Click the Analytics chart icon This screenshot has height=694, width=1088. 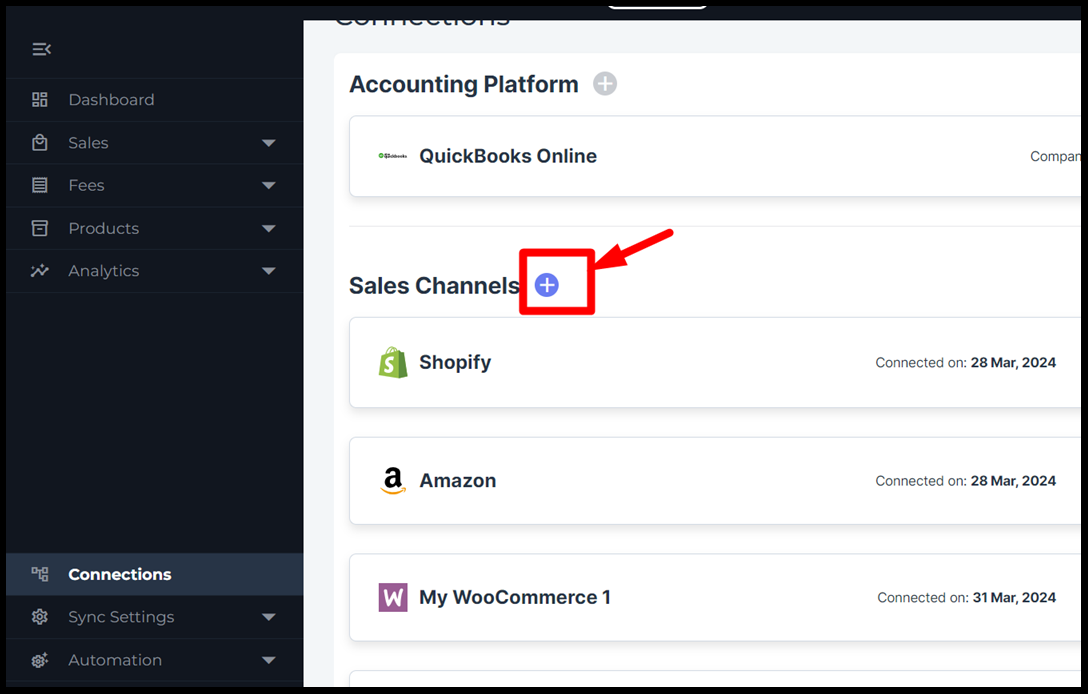(40, 271)
